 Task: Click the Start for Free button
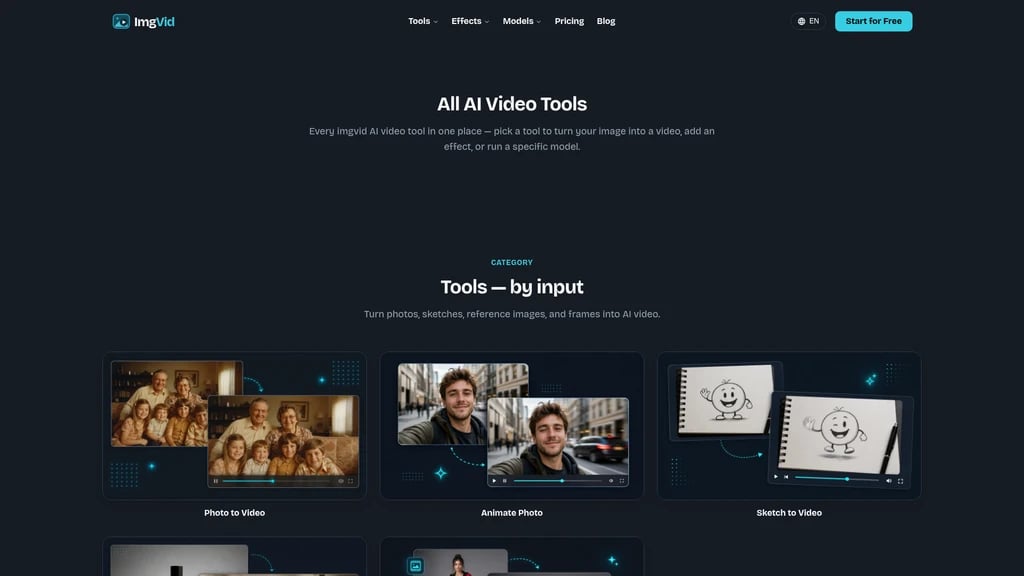coord(873,22)
